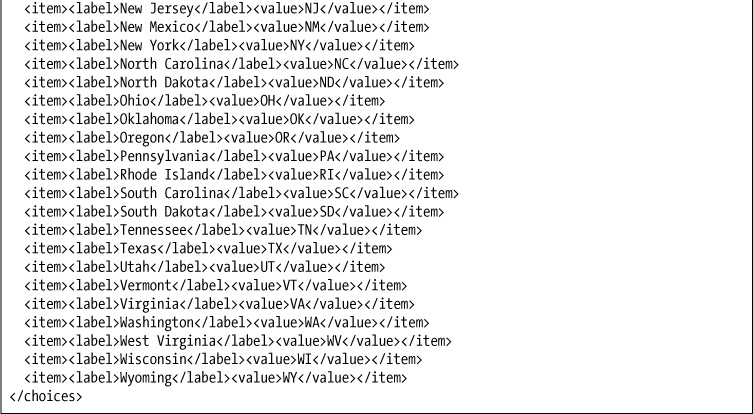Place cursor on Rhode Island line
The height and width of the screenshot is (414, 753).
point(234,175)
